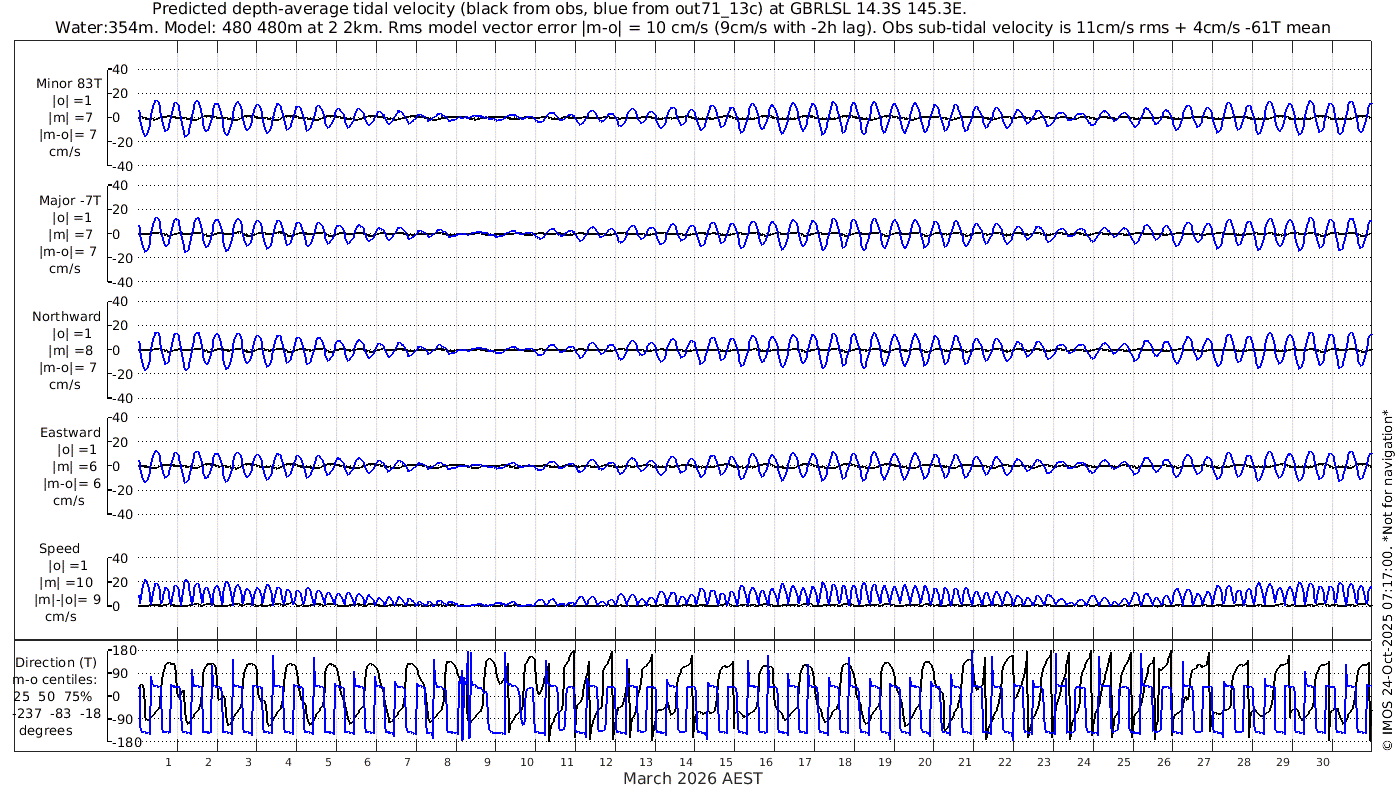Click date-axis tick label "15"
This screenshot has width=1400, height=800.
(x=726, y=762)
